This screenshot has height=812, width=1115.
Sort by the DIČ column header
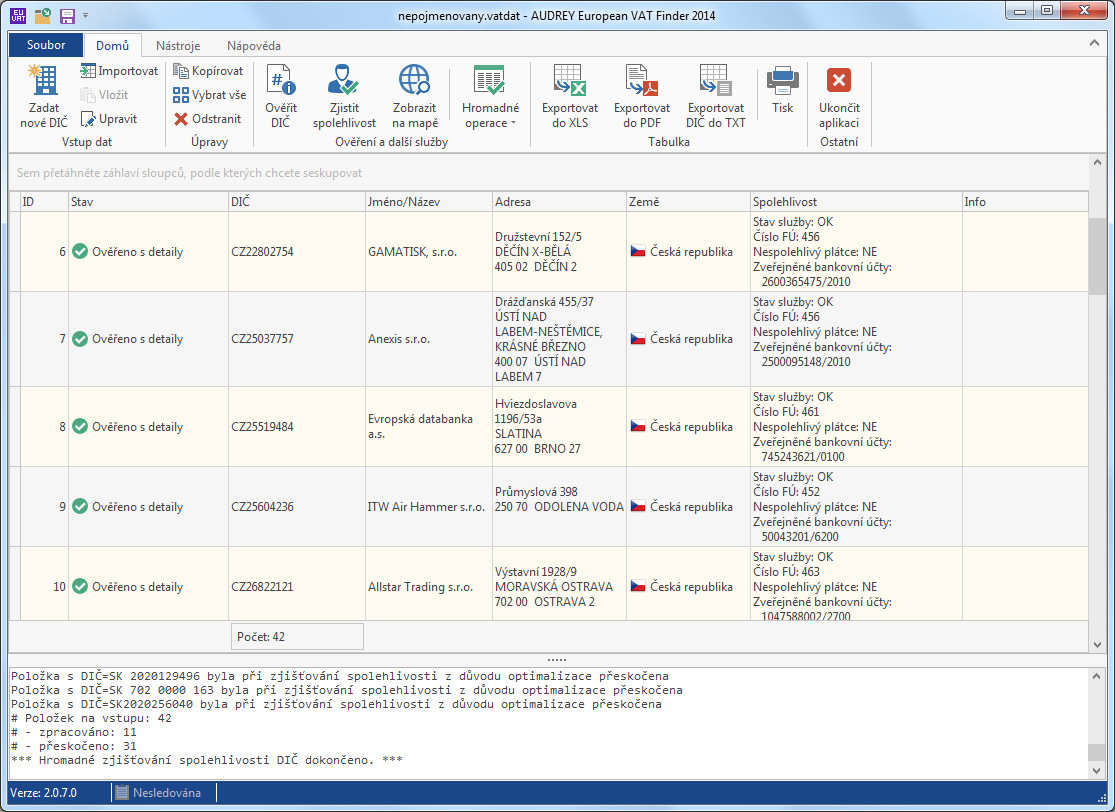click(x=297, y=201)
